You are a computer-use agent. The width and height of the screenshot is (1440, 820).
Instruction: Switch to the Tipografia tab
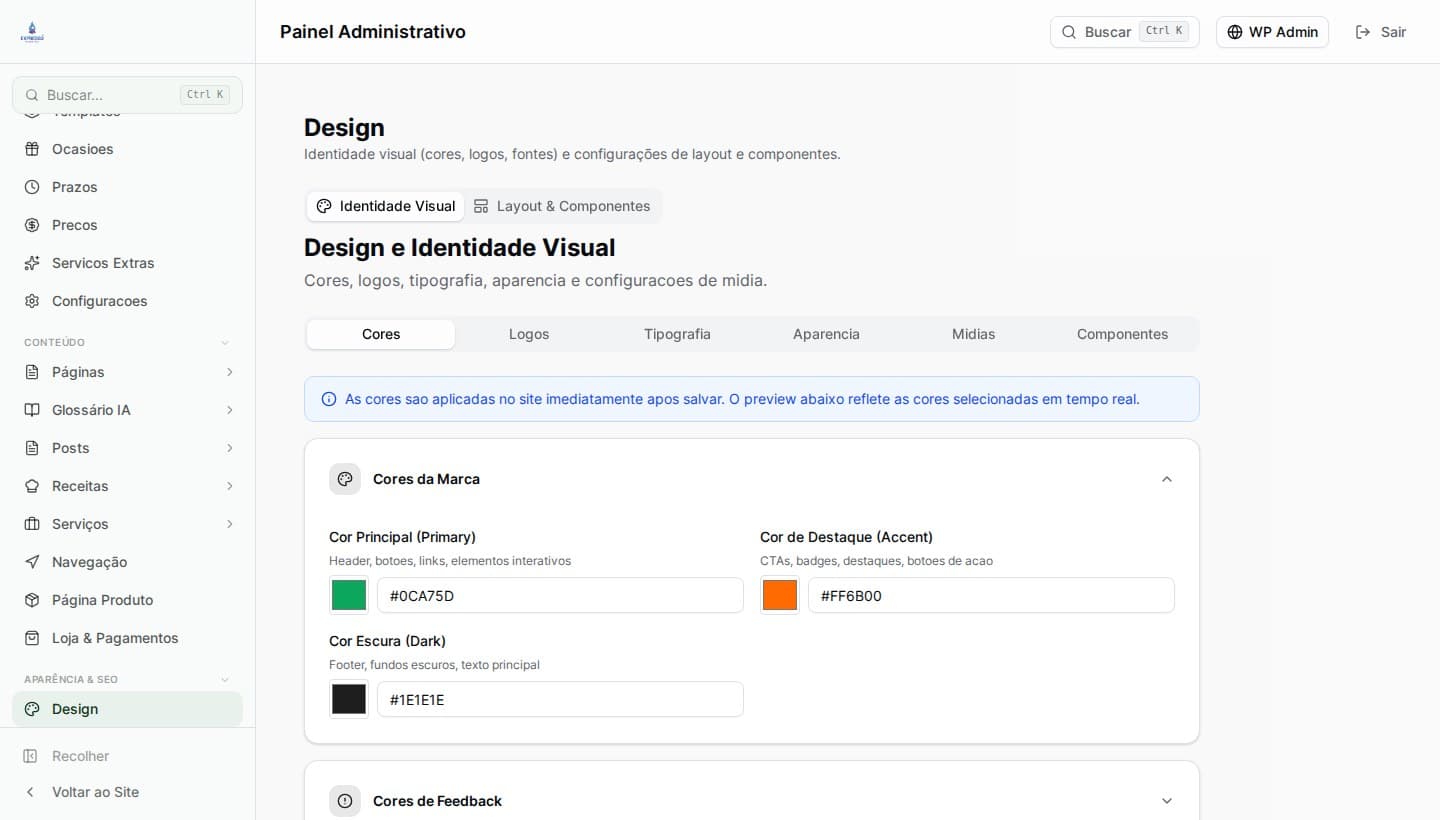coord(677,334)
